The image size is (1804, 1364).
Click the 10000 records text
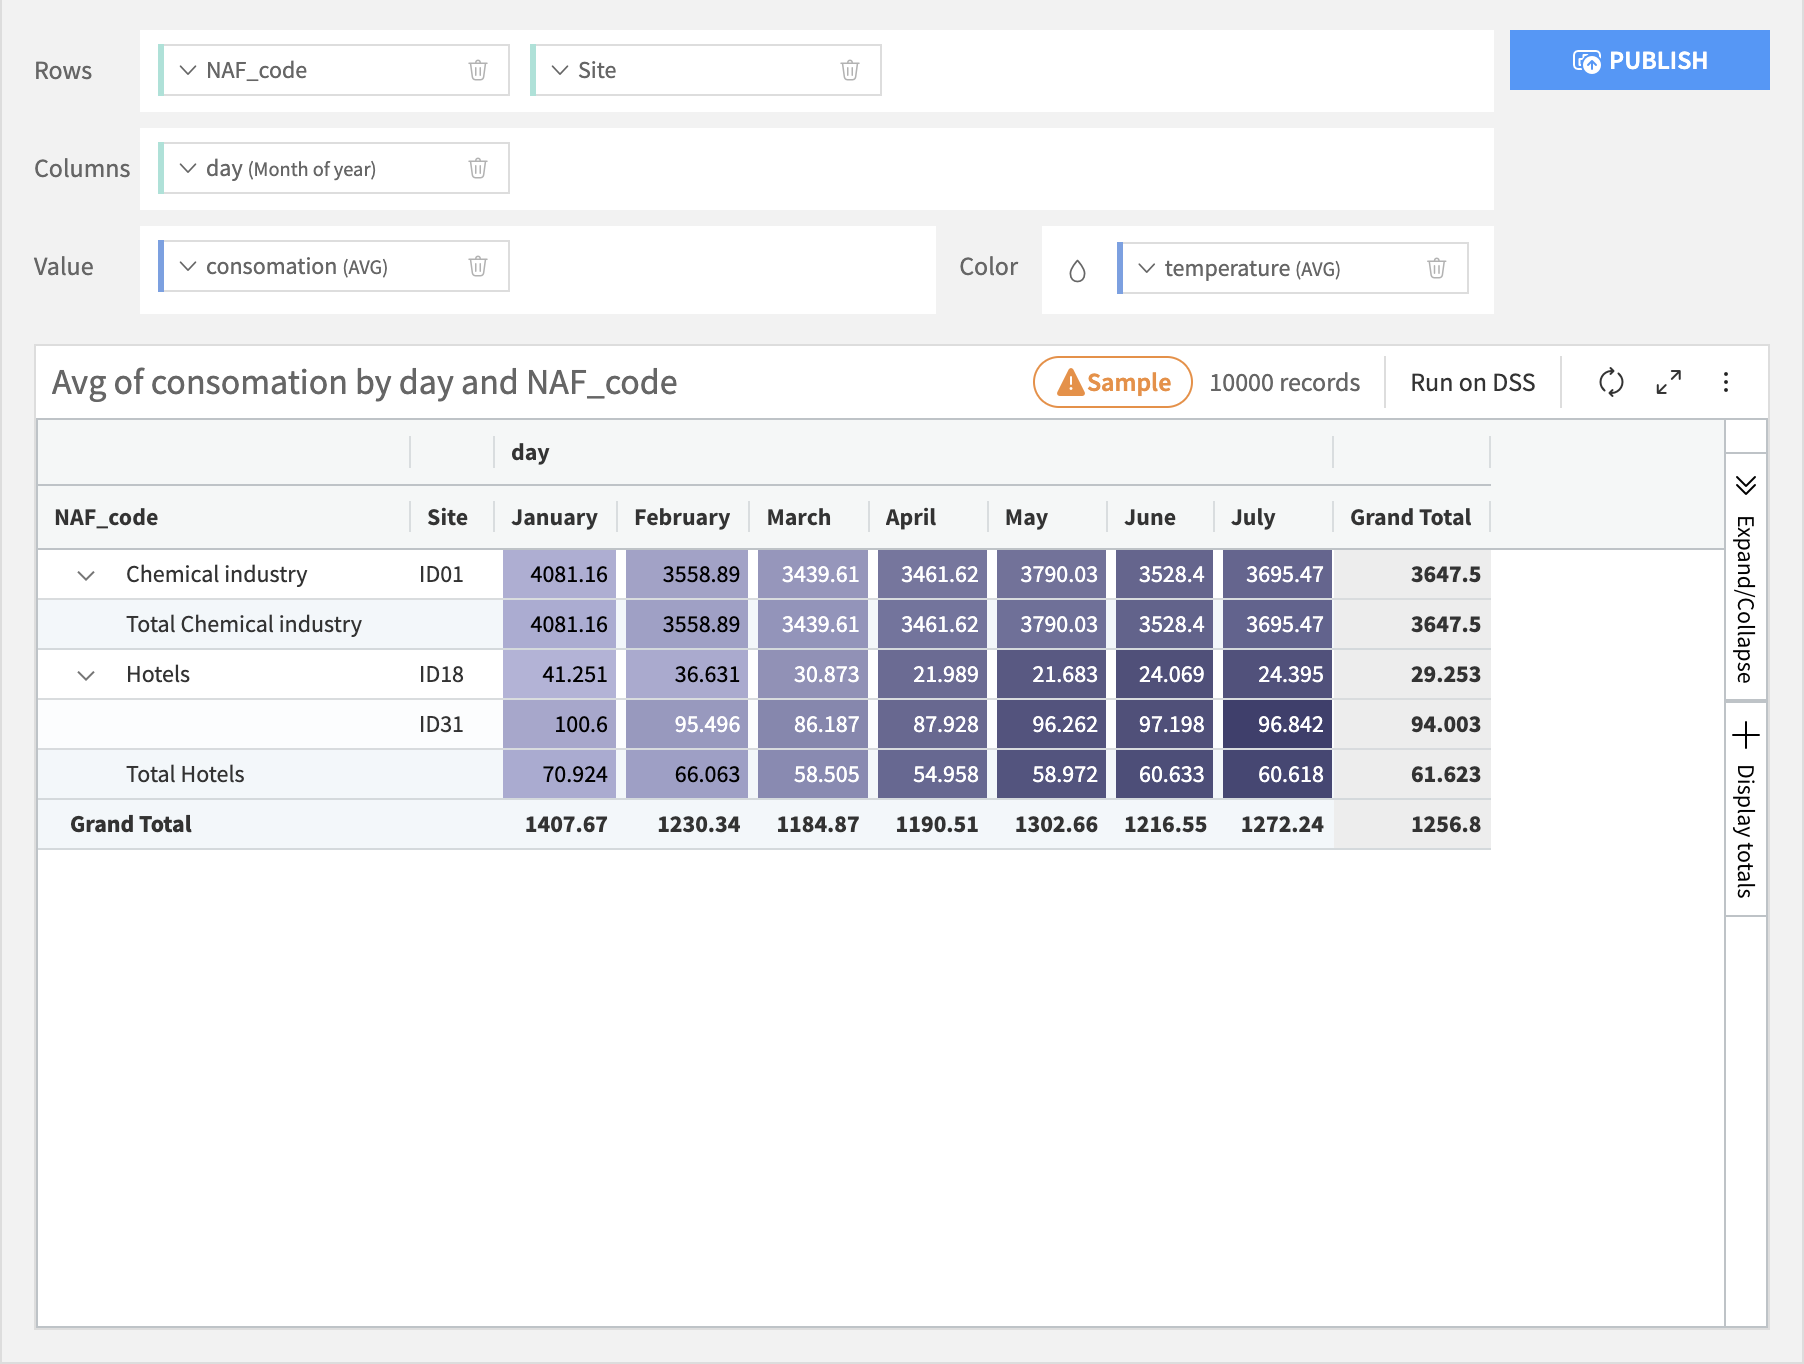tap(1284, 382)
